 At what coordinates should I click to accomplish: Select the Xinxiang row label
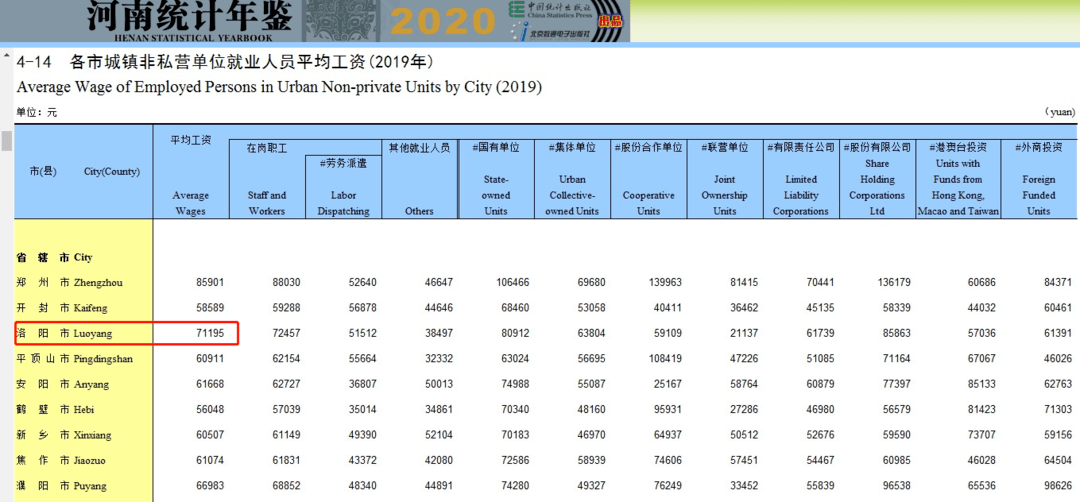(63, 435)
